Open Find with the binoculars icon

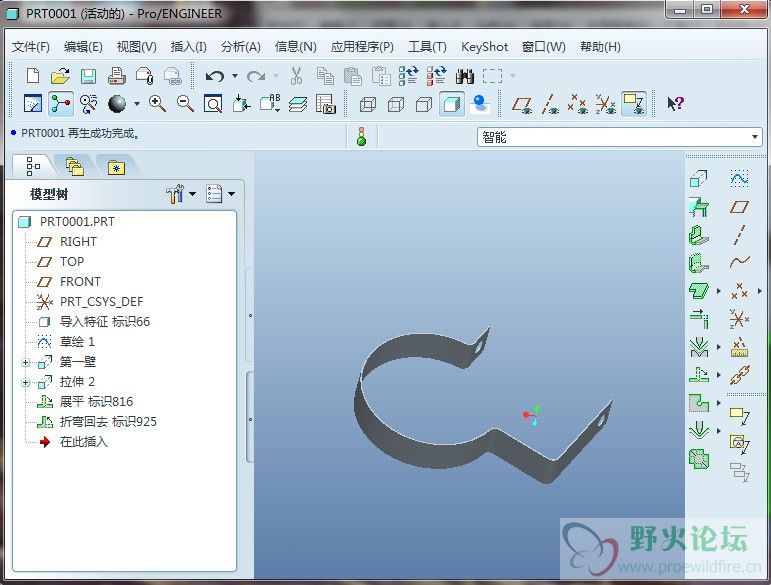coord(465,76)
